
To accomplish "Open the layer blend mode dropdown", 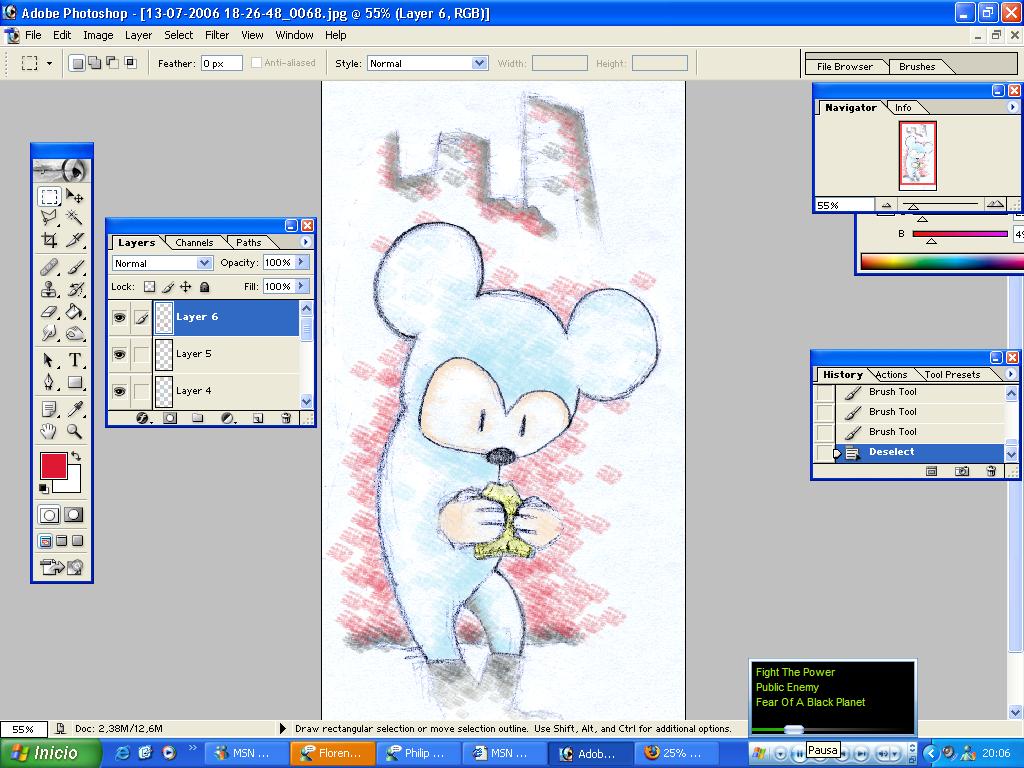I will click(204, 263).
